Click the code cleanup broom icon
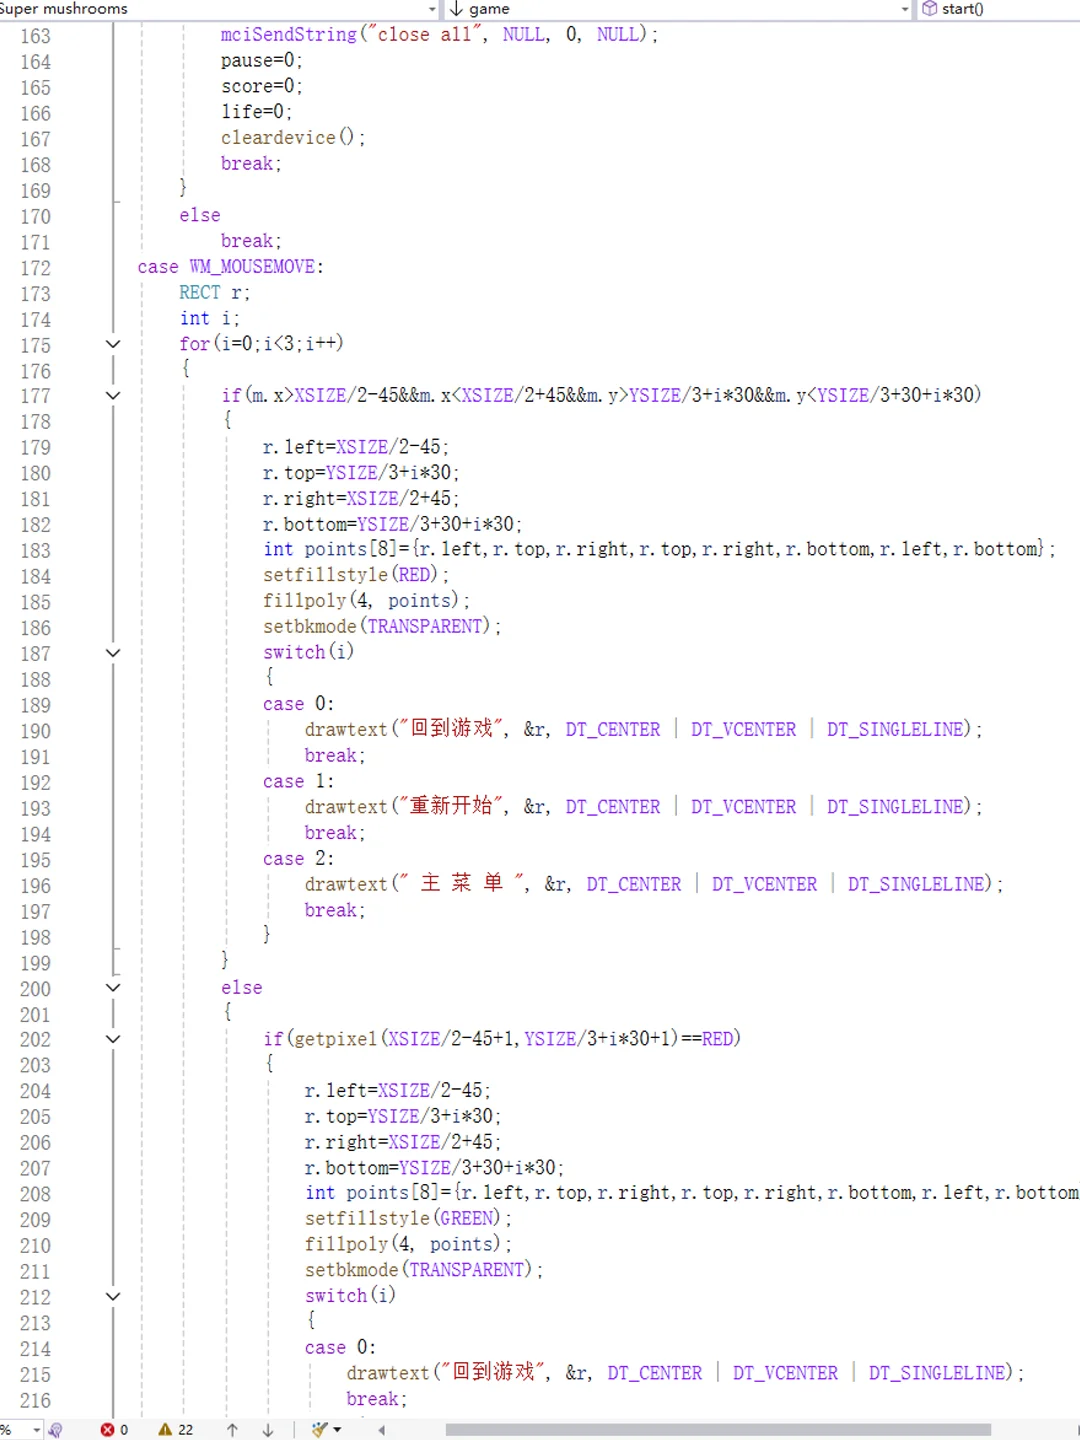The image size is (1080, 1440). (x=319, y=1430)
